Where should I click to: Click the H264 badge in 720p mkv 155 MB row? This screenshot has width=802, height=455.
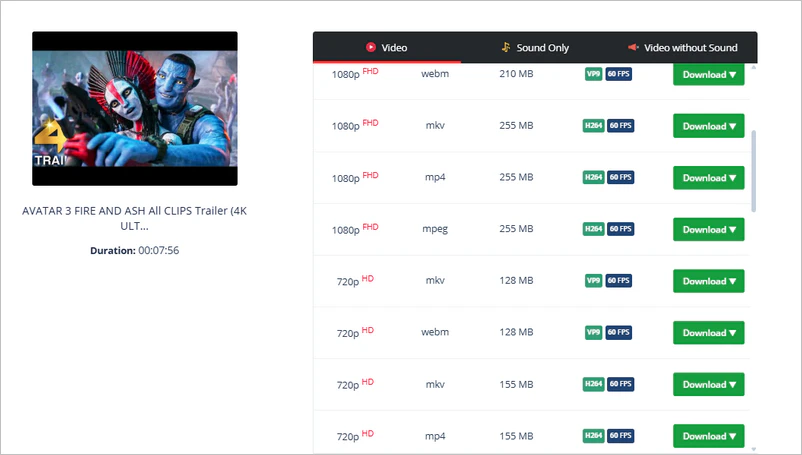pyautogui.click(x=593, y=383)
